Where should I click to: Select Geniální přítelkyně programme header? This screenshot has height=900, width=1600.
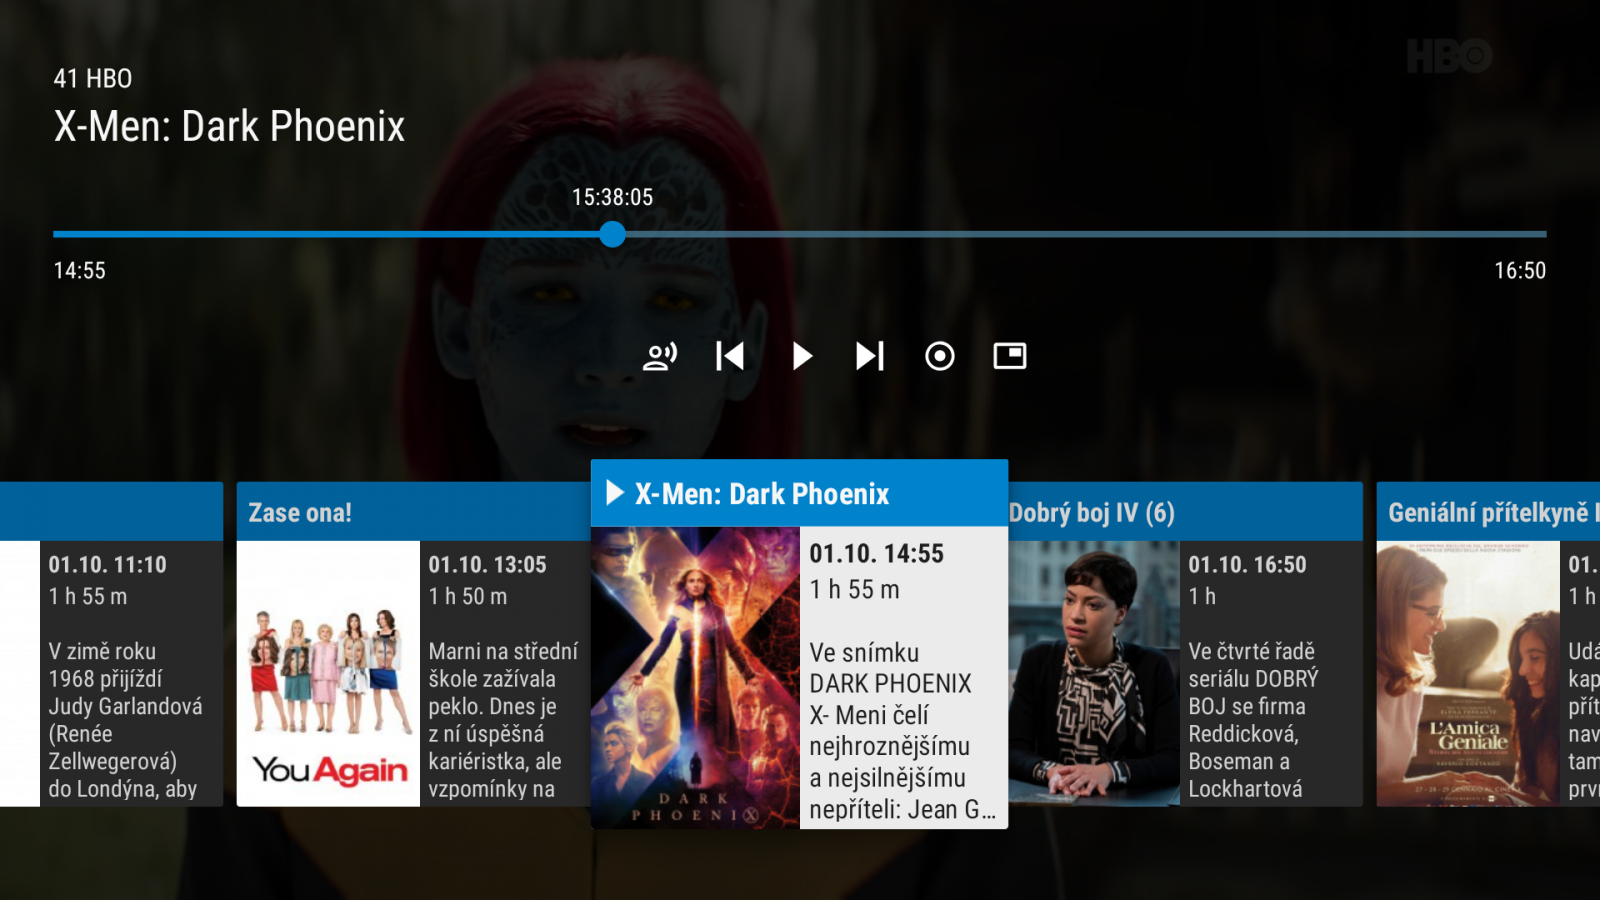(x=1488, y=512)
